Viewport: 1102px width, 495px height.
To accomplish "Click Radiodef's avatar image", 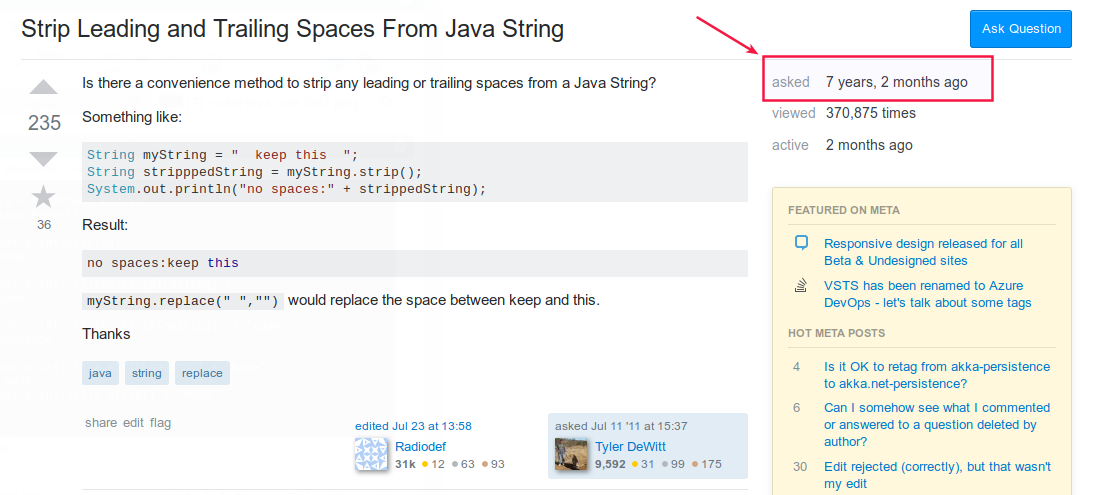I will point(372,454).
